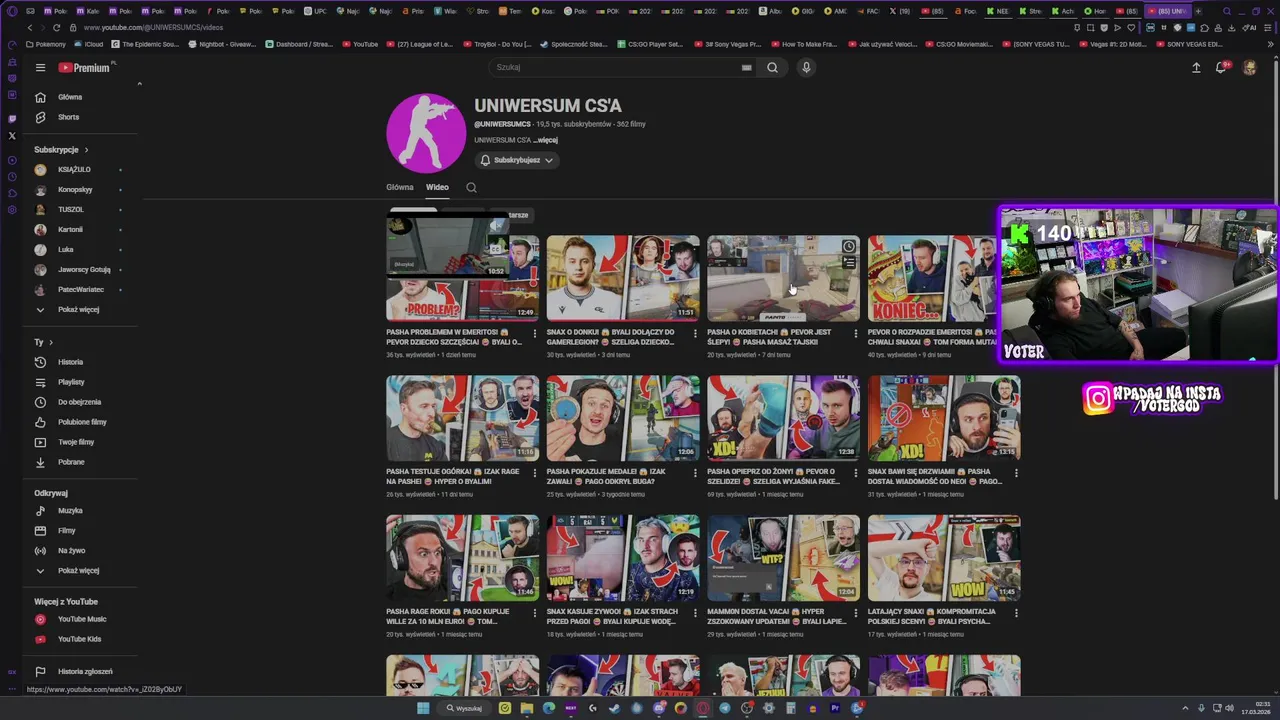Click the taskbar Wyszukaj search box
This screenshot has width=1280, height=720.
click(465, 708)
